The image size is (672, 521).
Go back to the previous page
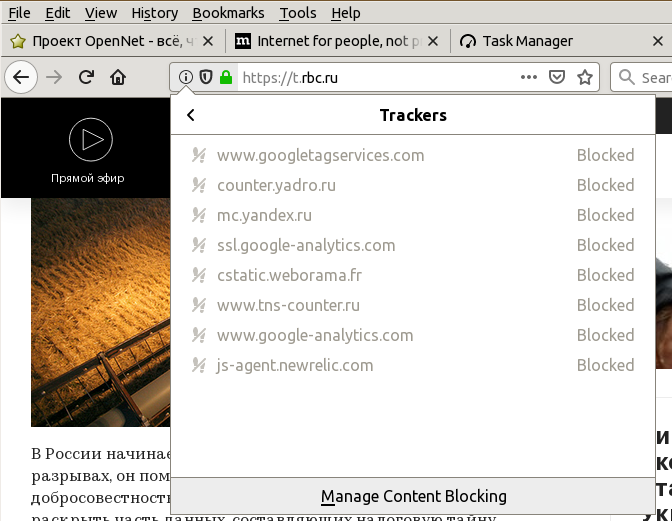[x=21, y=77]
